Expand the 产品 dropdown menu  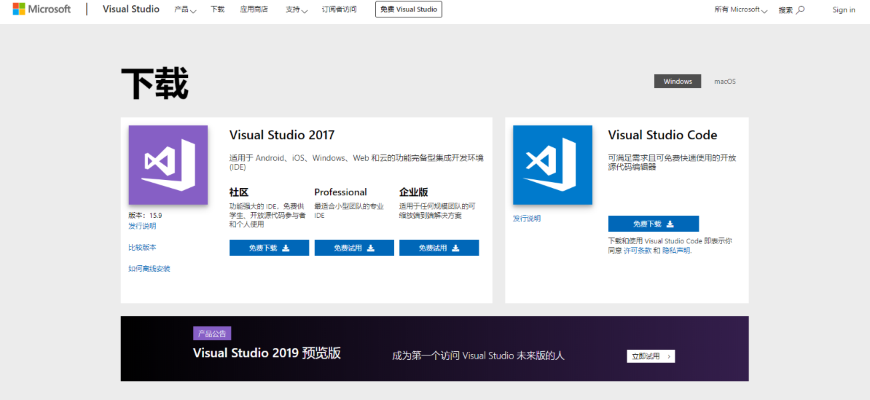click(x=184, y=10)
